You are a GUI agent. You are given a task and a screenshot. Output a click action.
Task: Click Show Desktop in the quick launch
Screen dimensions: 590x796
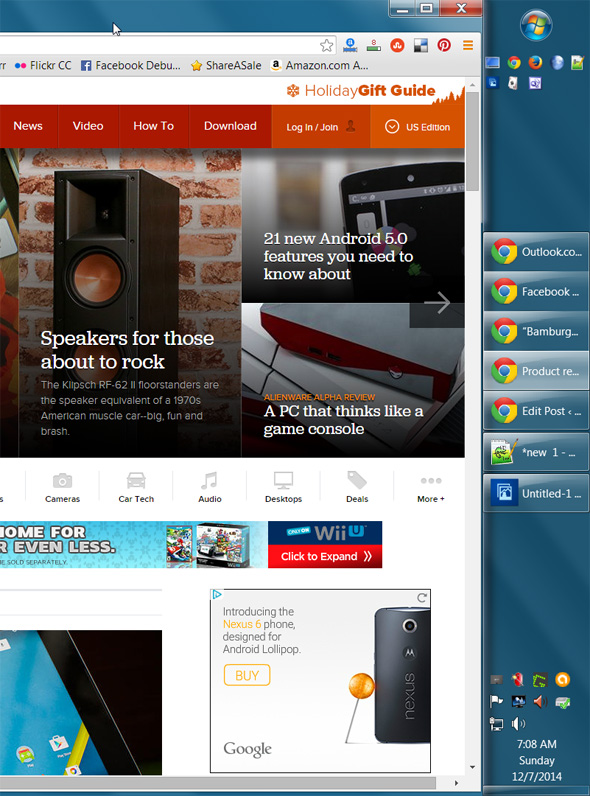tap(493, 62)
